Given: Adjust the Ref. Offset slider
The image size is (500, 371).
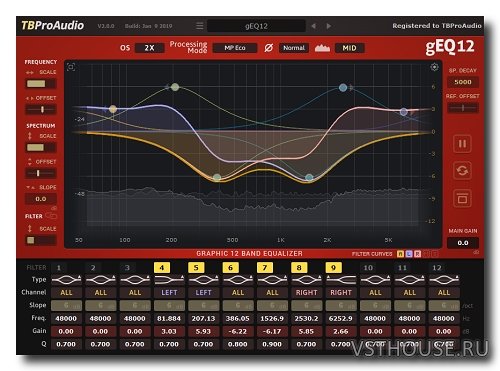Looking at the screenshot, I should click(x=463, y=108).
